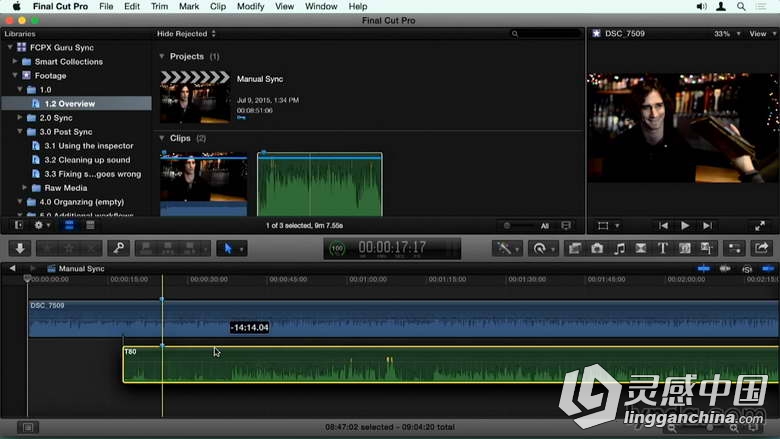
Task: Open the Mark menu
Action: click(189, 6)
